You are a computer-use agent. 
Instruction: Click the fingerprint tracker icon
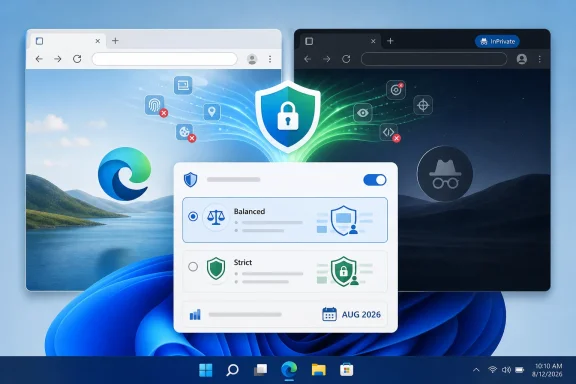pos(154,105)
